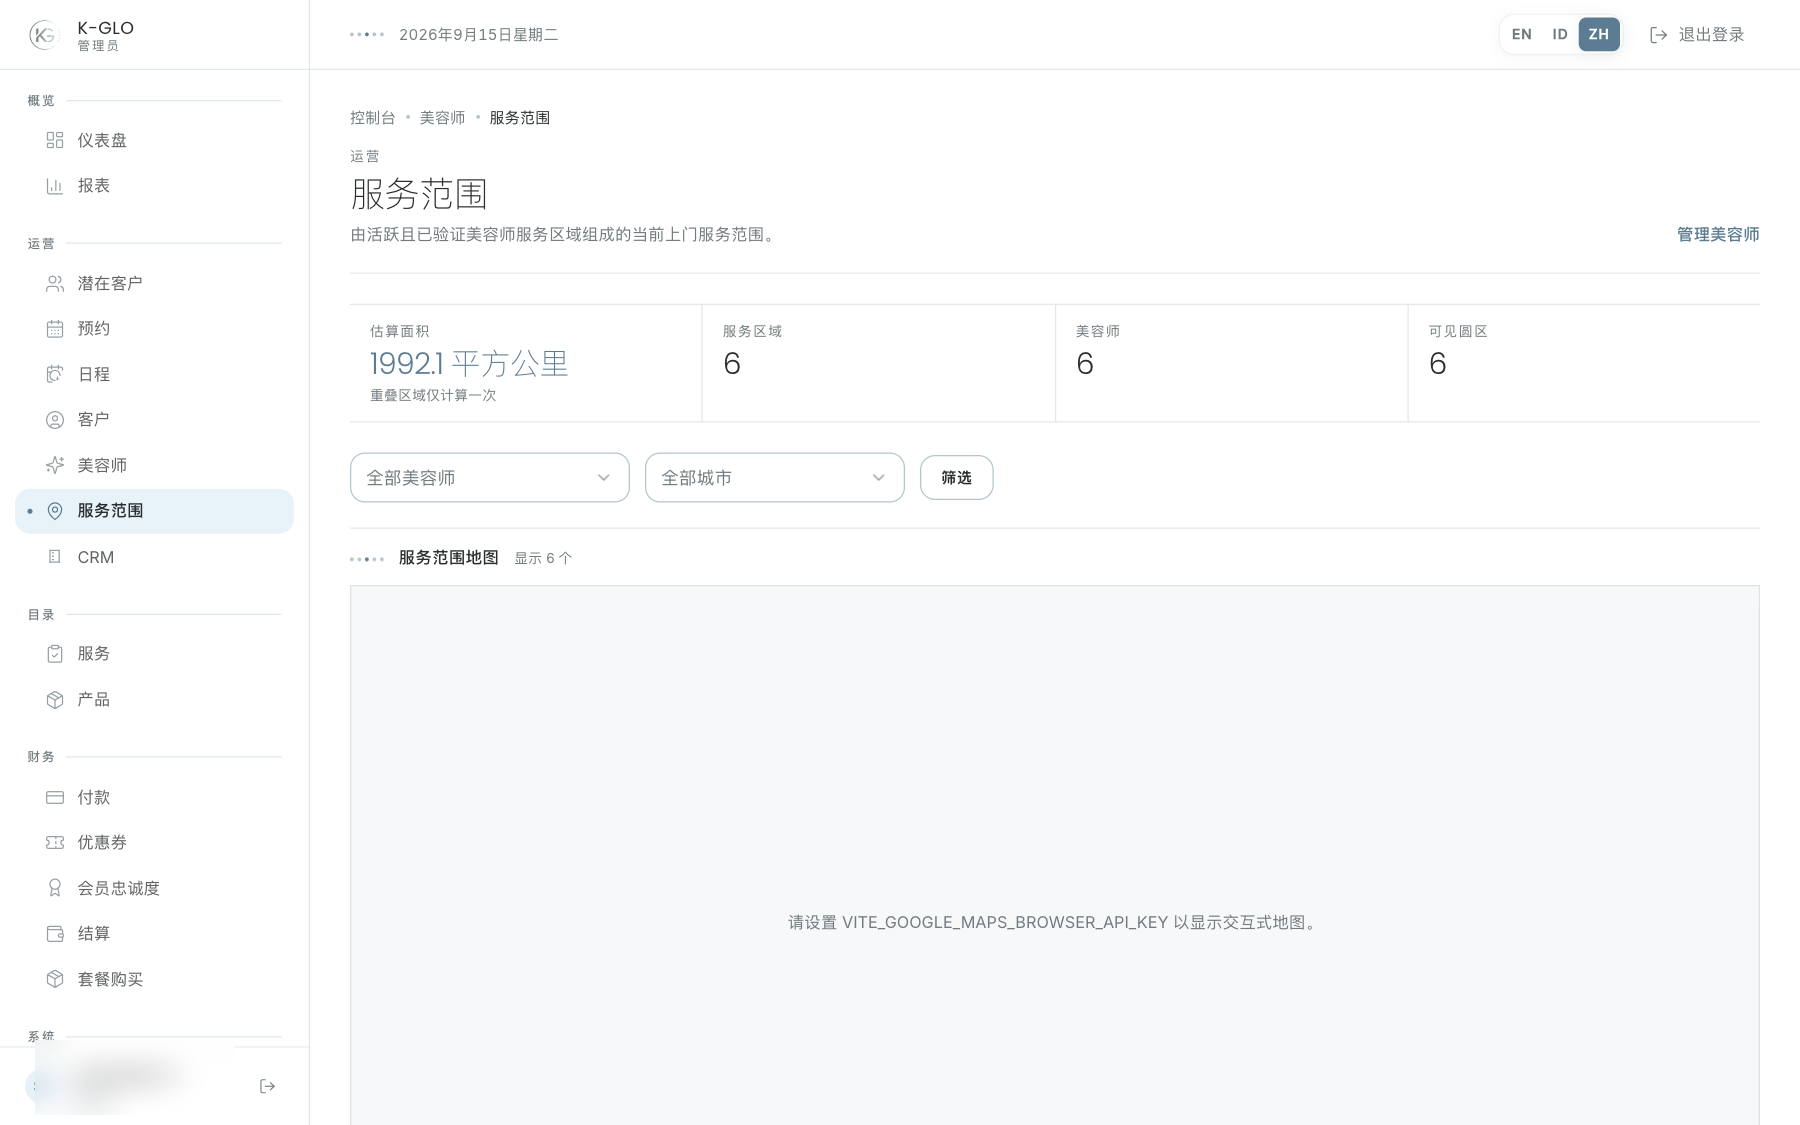Image resolution: width=1800 pixels, height=1125 pixels.
Task: Open the 管理美容师 link
Action: coord(1718,235)
